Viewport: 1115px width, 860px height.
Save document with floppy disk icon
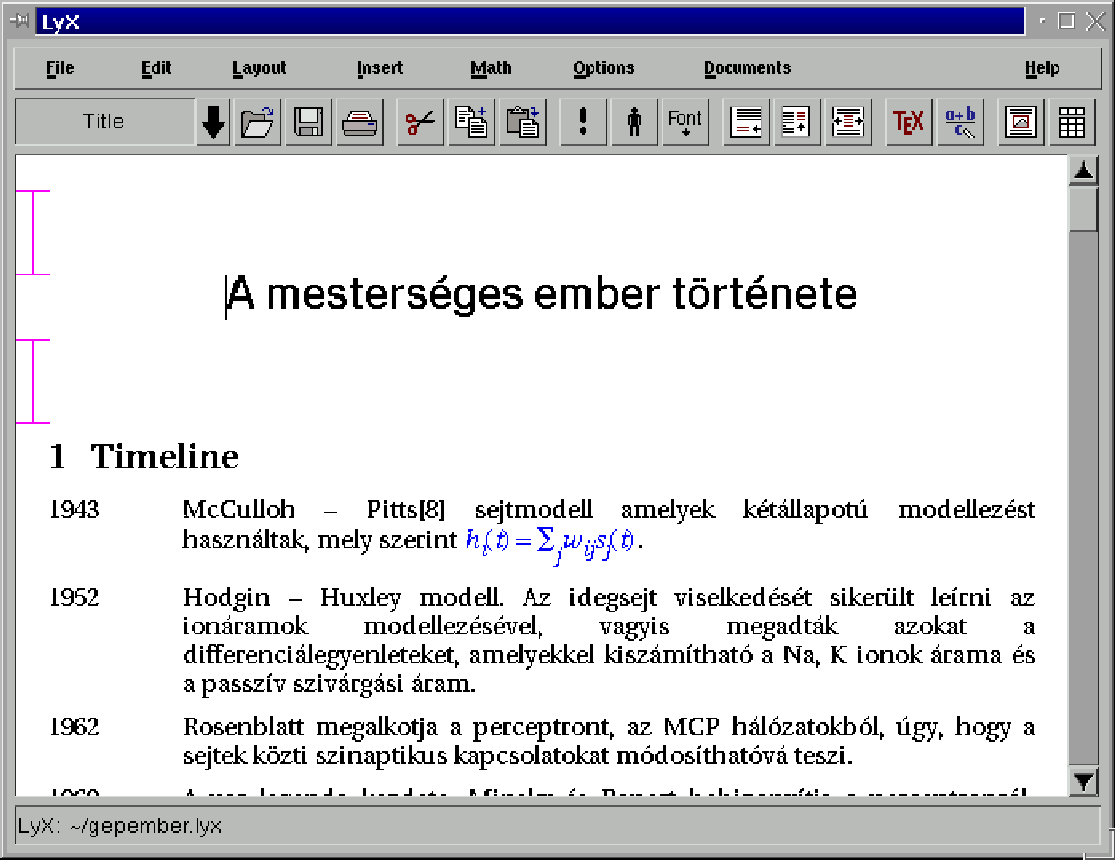point(308,122)
